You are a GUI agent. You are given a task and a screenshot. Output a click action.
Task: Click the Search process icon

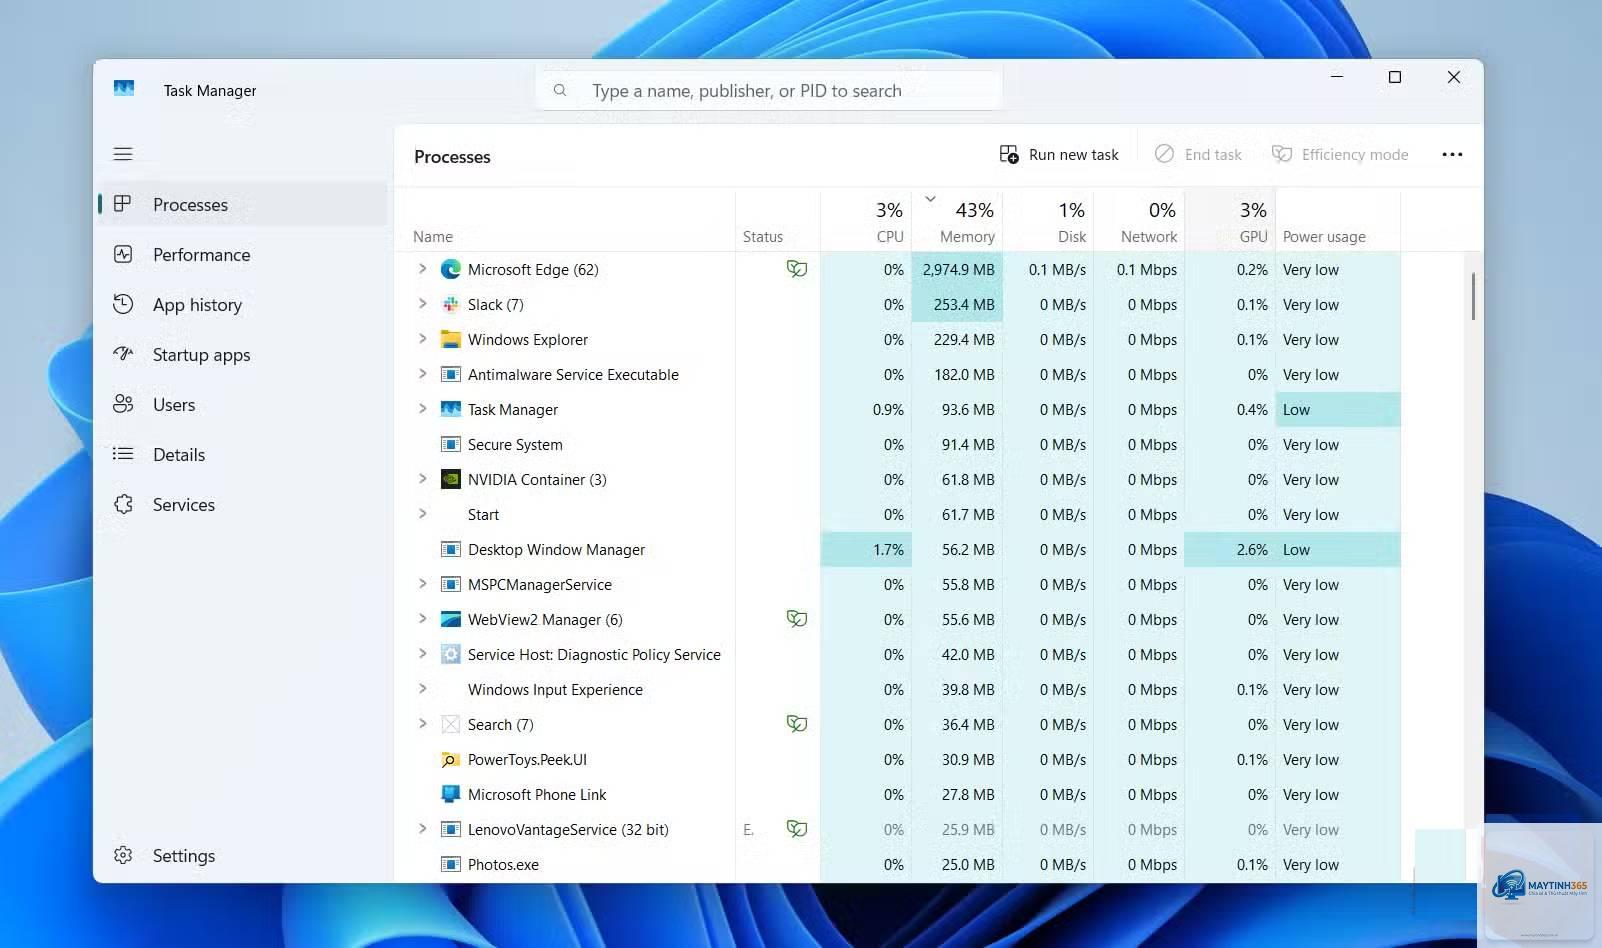(451, 724)
